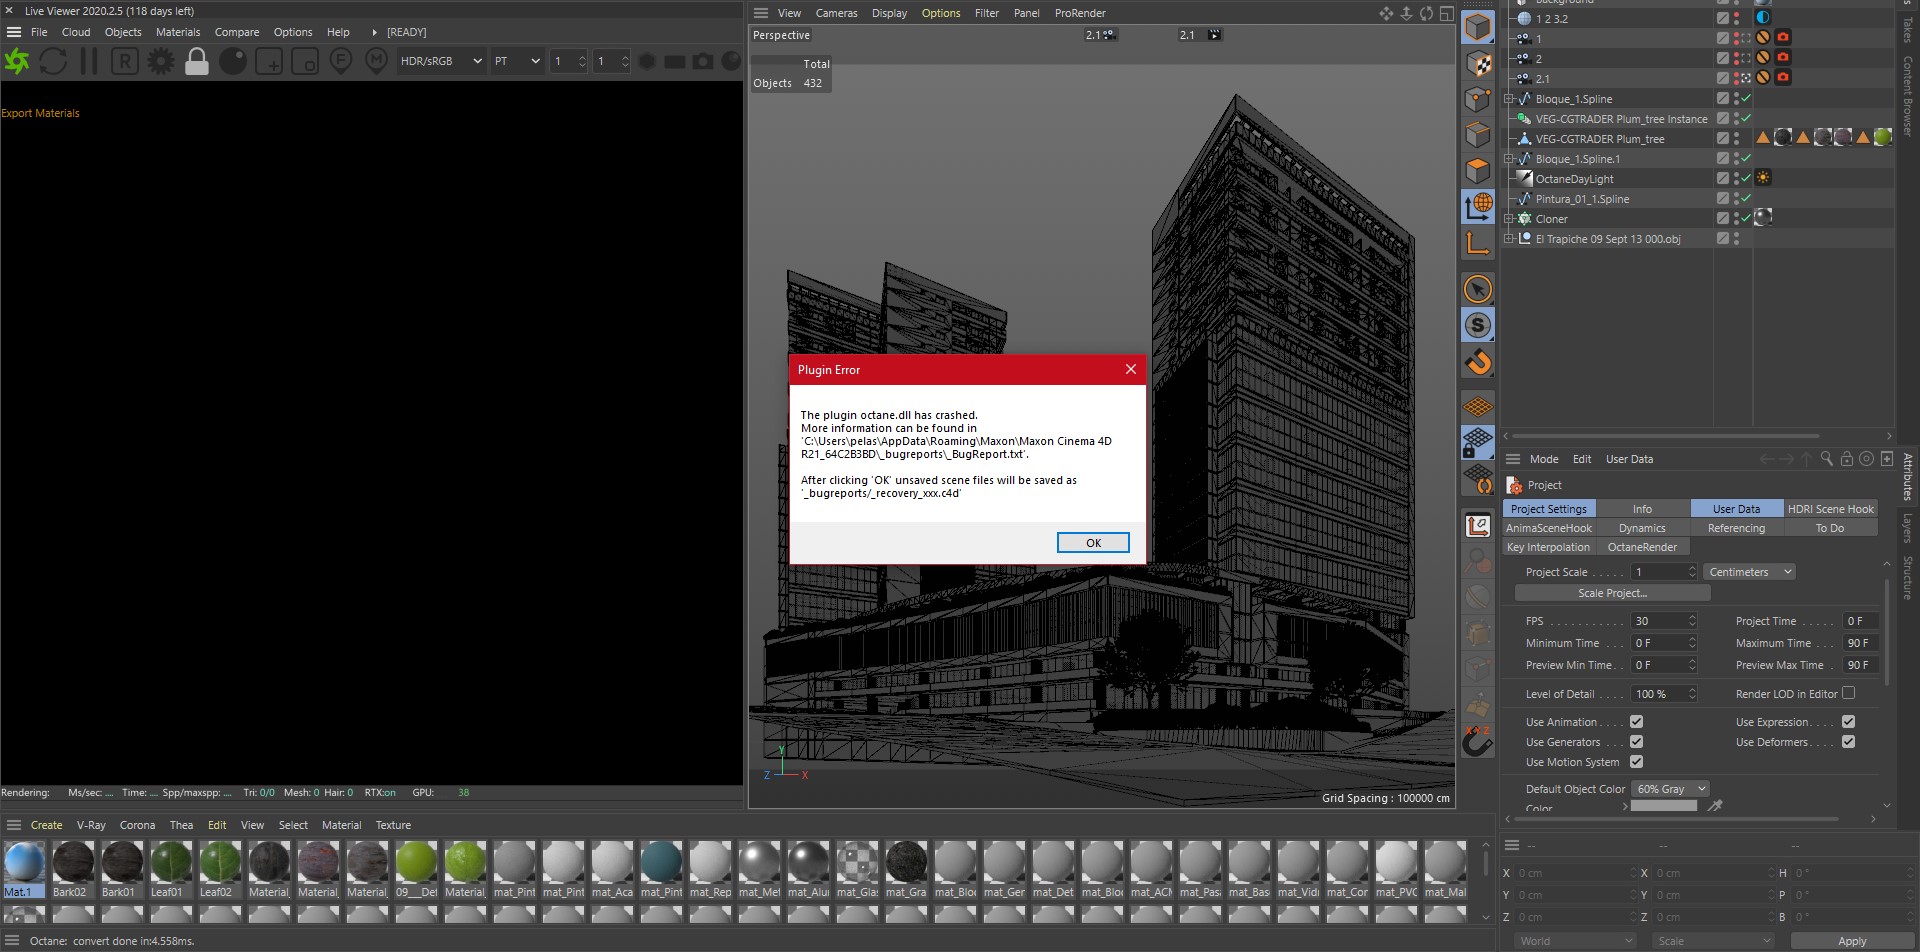Click the default object Color swatch
This screenshot has width=1920, height=952.
pos(1664,806)
